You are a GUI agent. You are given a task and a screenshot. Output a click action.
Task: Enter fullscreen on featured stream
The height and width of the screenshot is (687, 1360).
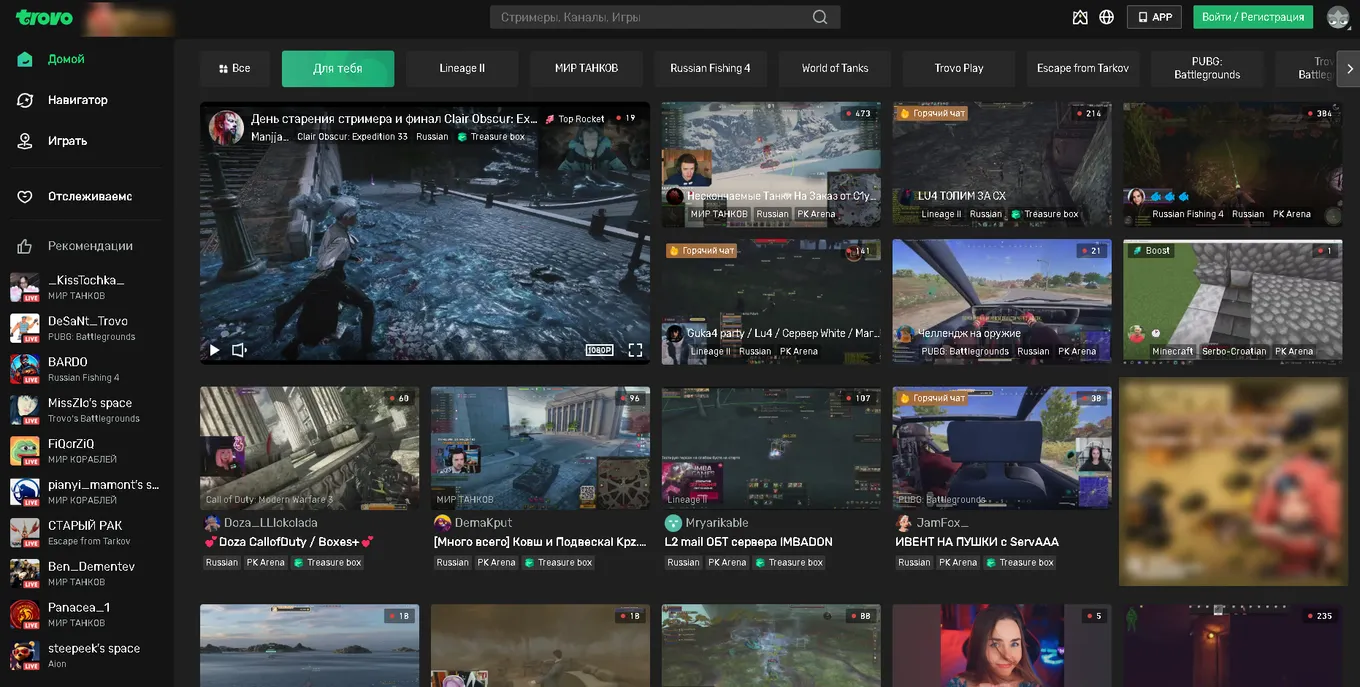coord(635,350)
